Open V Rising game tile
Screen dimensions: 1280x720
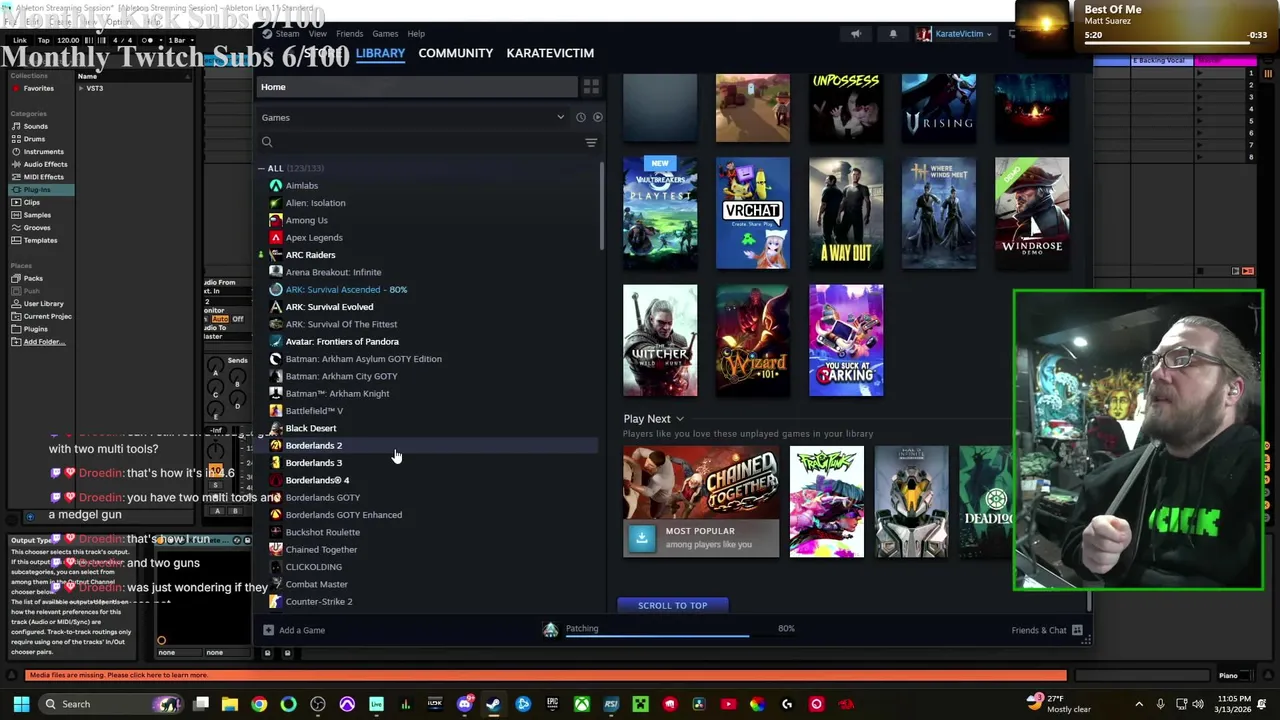938,108
